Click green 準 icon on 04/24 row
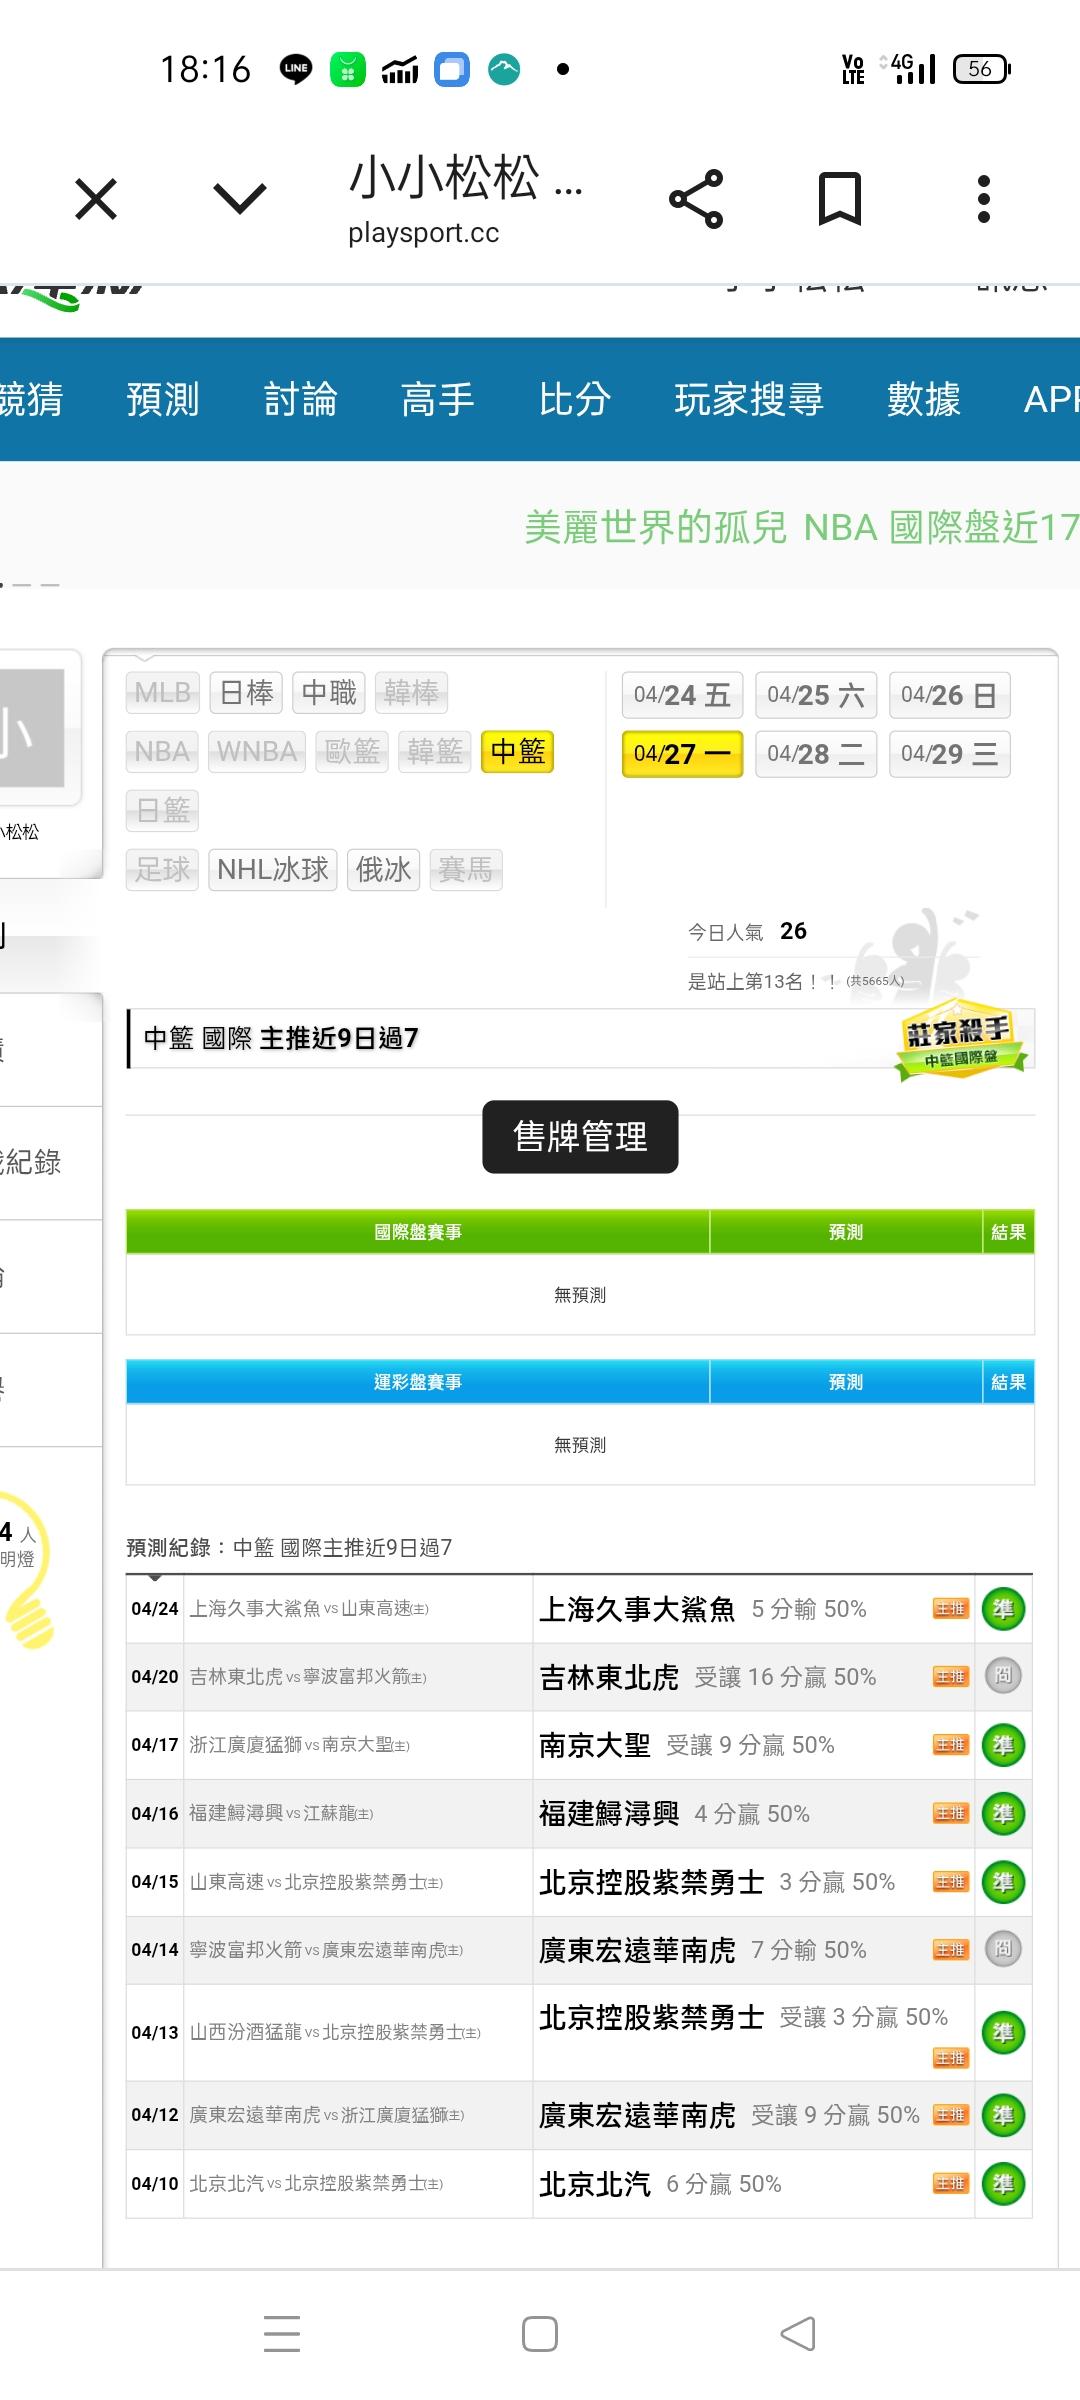1080x2400 pixels. pyautogui.click(x=1003, y=1609)
